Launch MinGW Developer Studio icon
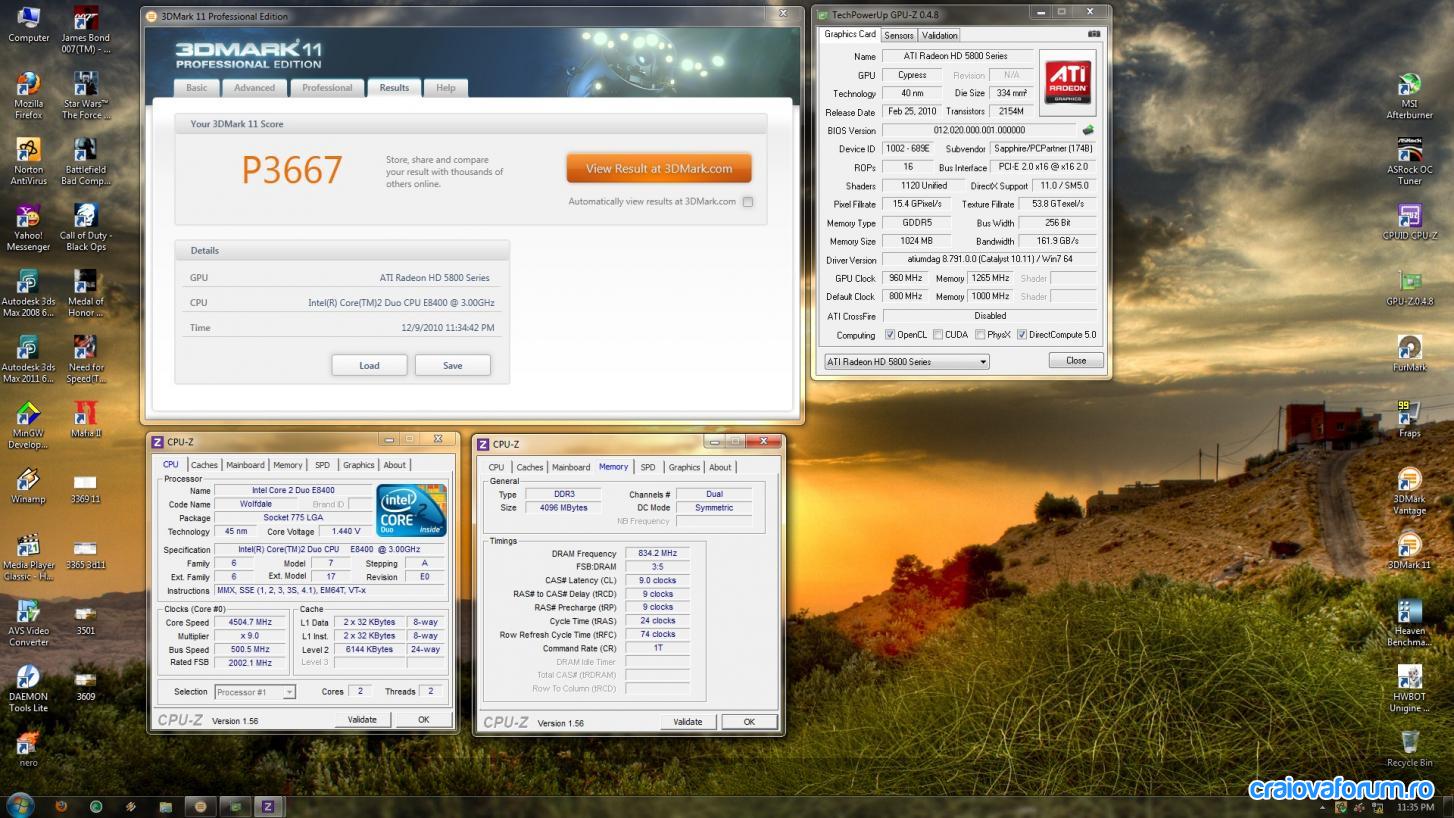The width and height of the screenshot is (1454, 818). [x=29, y=426]
